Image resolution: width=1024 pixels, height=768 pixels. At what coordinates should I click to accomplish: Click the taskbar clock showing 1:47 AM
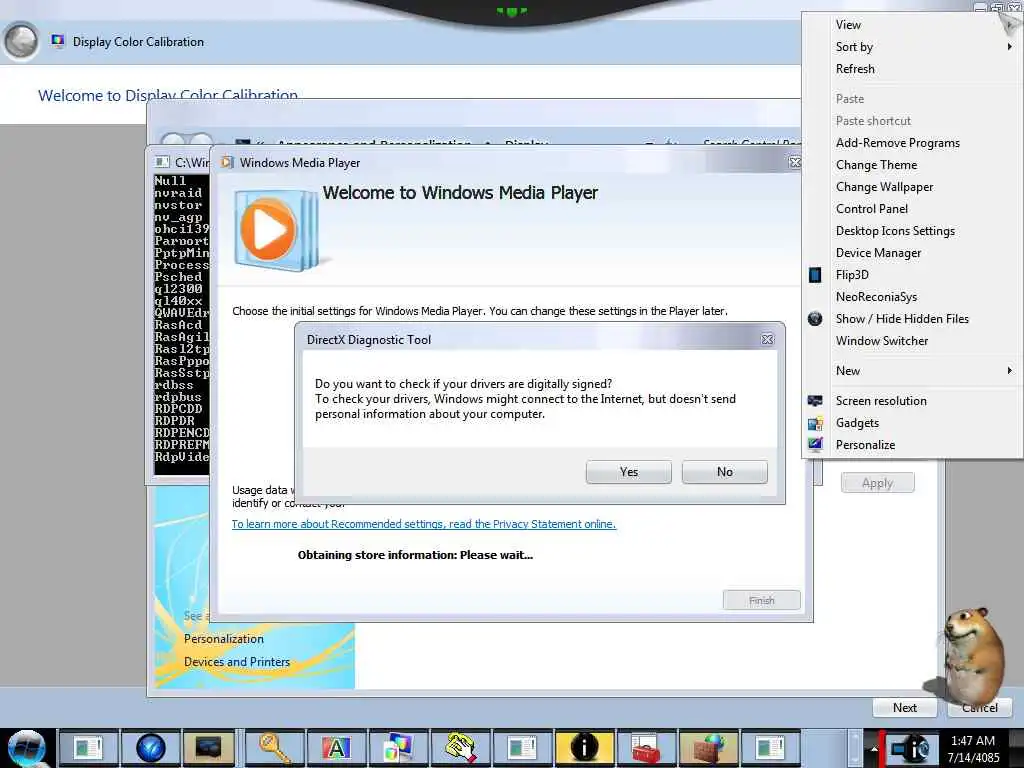point(972,748)
